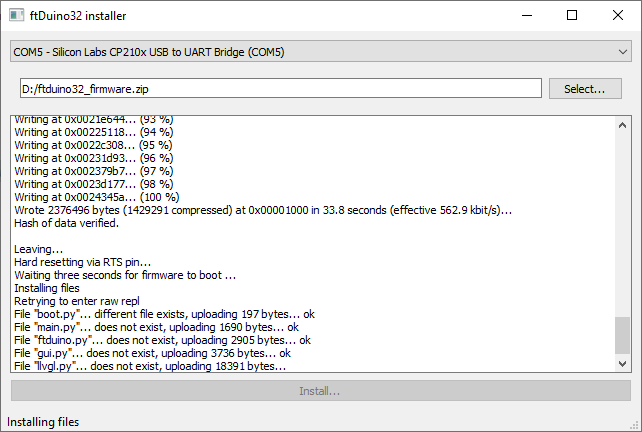Click the "Writing at 0x0024345a... (100 %)" line
Viewport: 642px width, 432px height.
click(x=97, y=197)
